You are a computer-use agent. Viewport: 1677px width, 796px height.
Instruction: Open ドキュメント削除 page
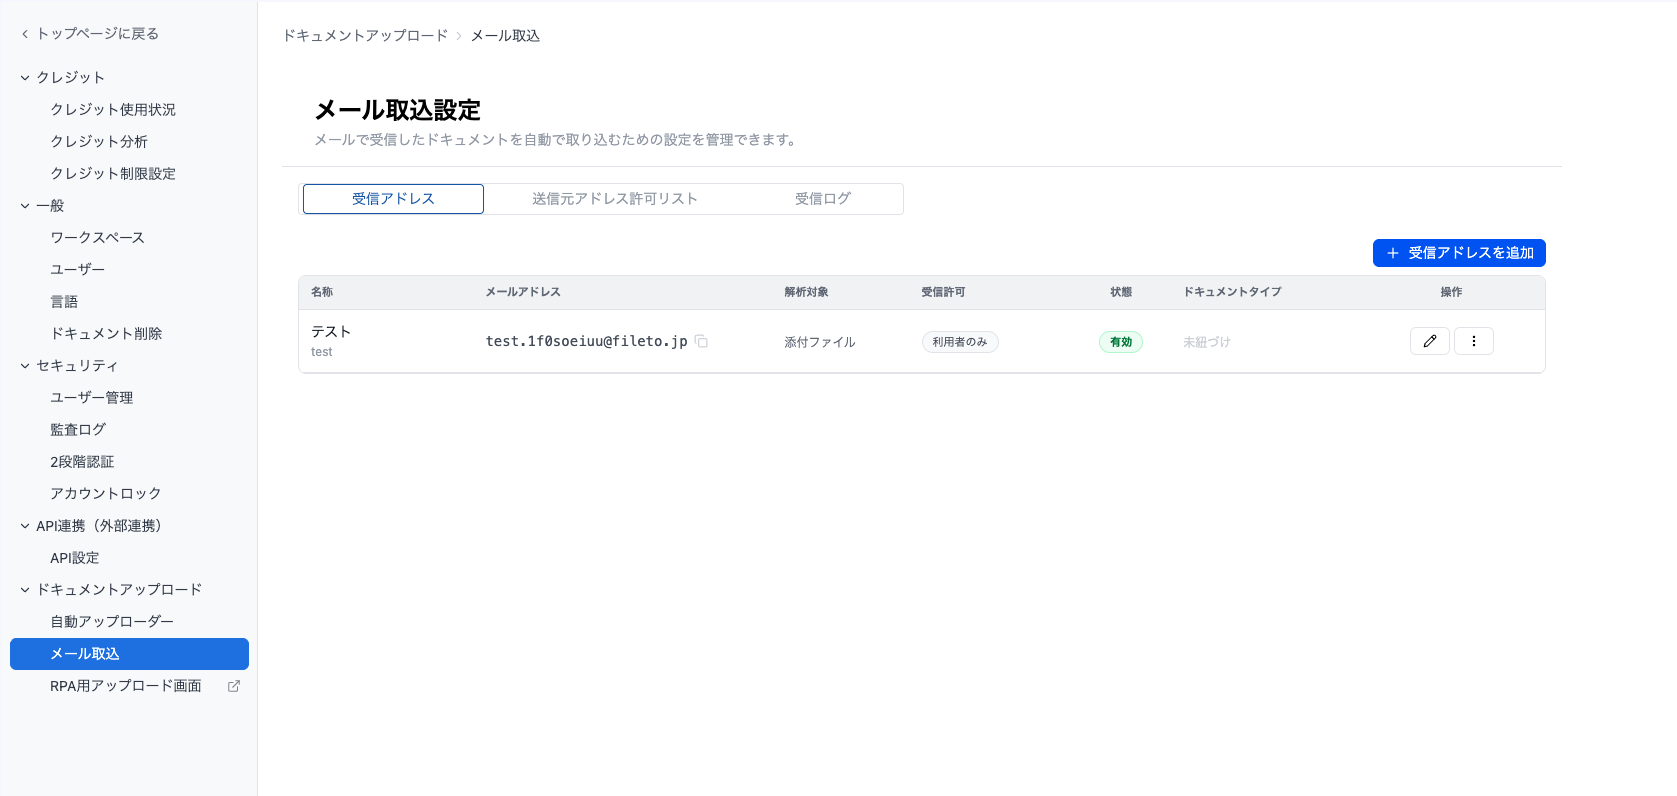tap(106, 334)
